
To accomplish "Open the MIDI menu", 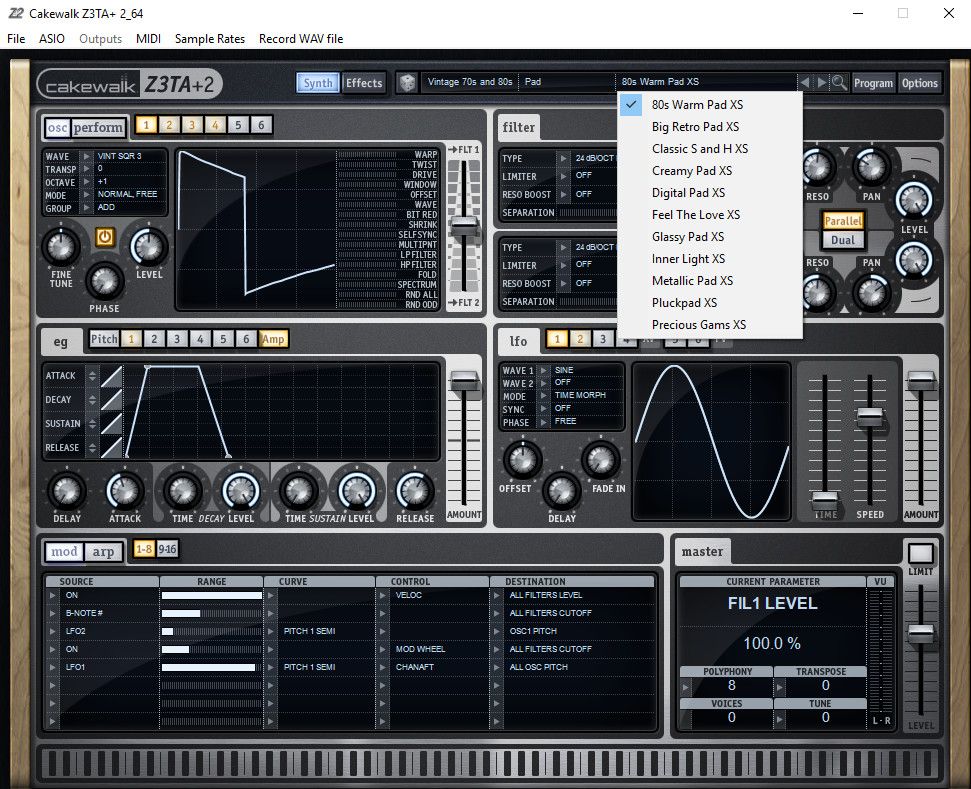I will tap(147, 38).
